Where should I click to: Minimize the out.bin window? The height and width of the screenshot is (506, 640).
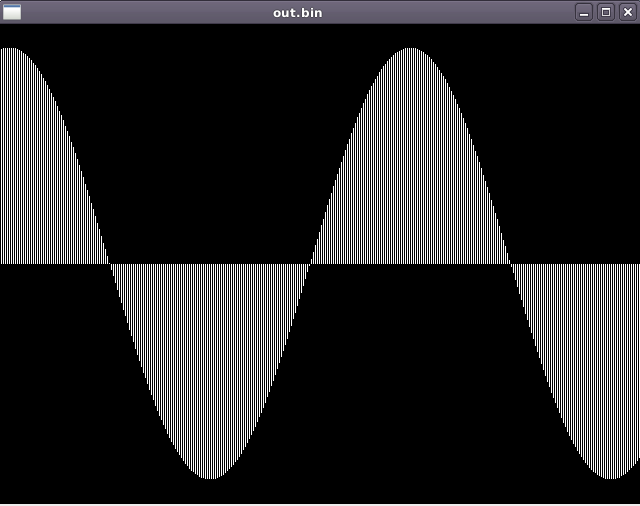click(x=584, y=12)
